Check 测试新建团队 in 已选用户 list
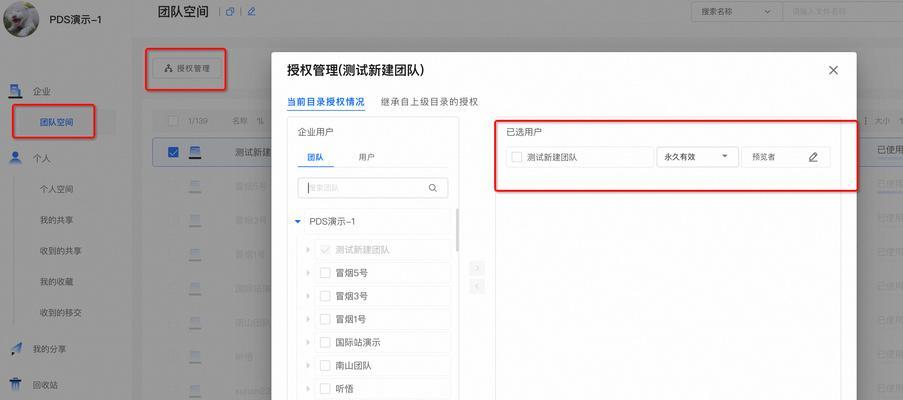Image resolution: width=903 pixels, height=400 pixels. [x=517, y=157]
